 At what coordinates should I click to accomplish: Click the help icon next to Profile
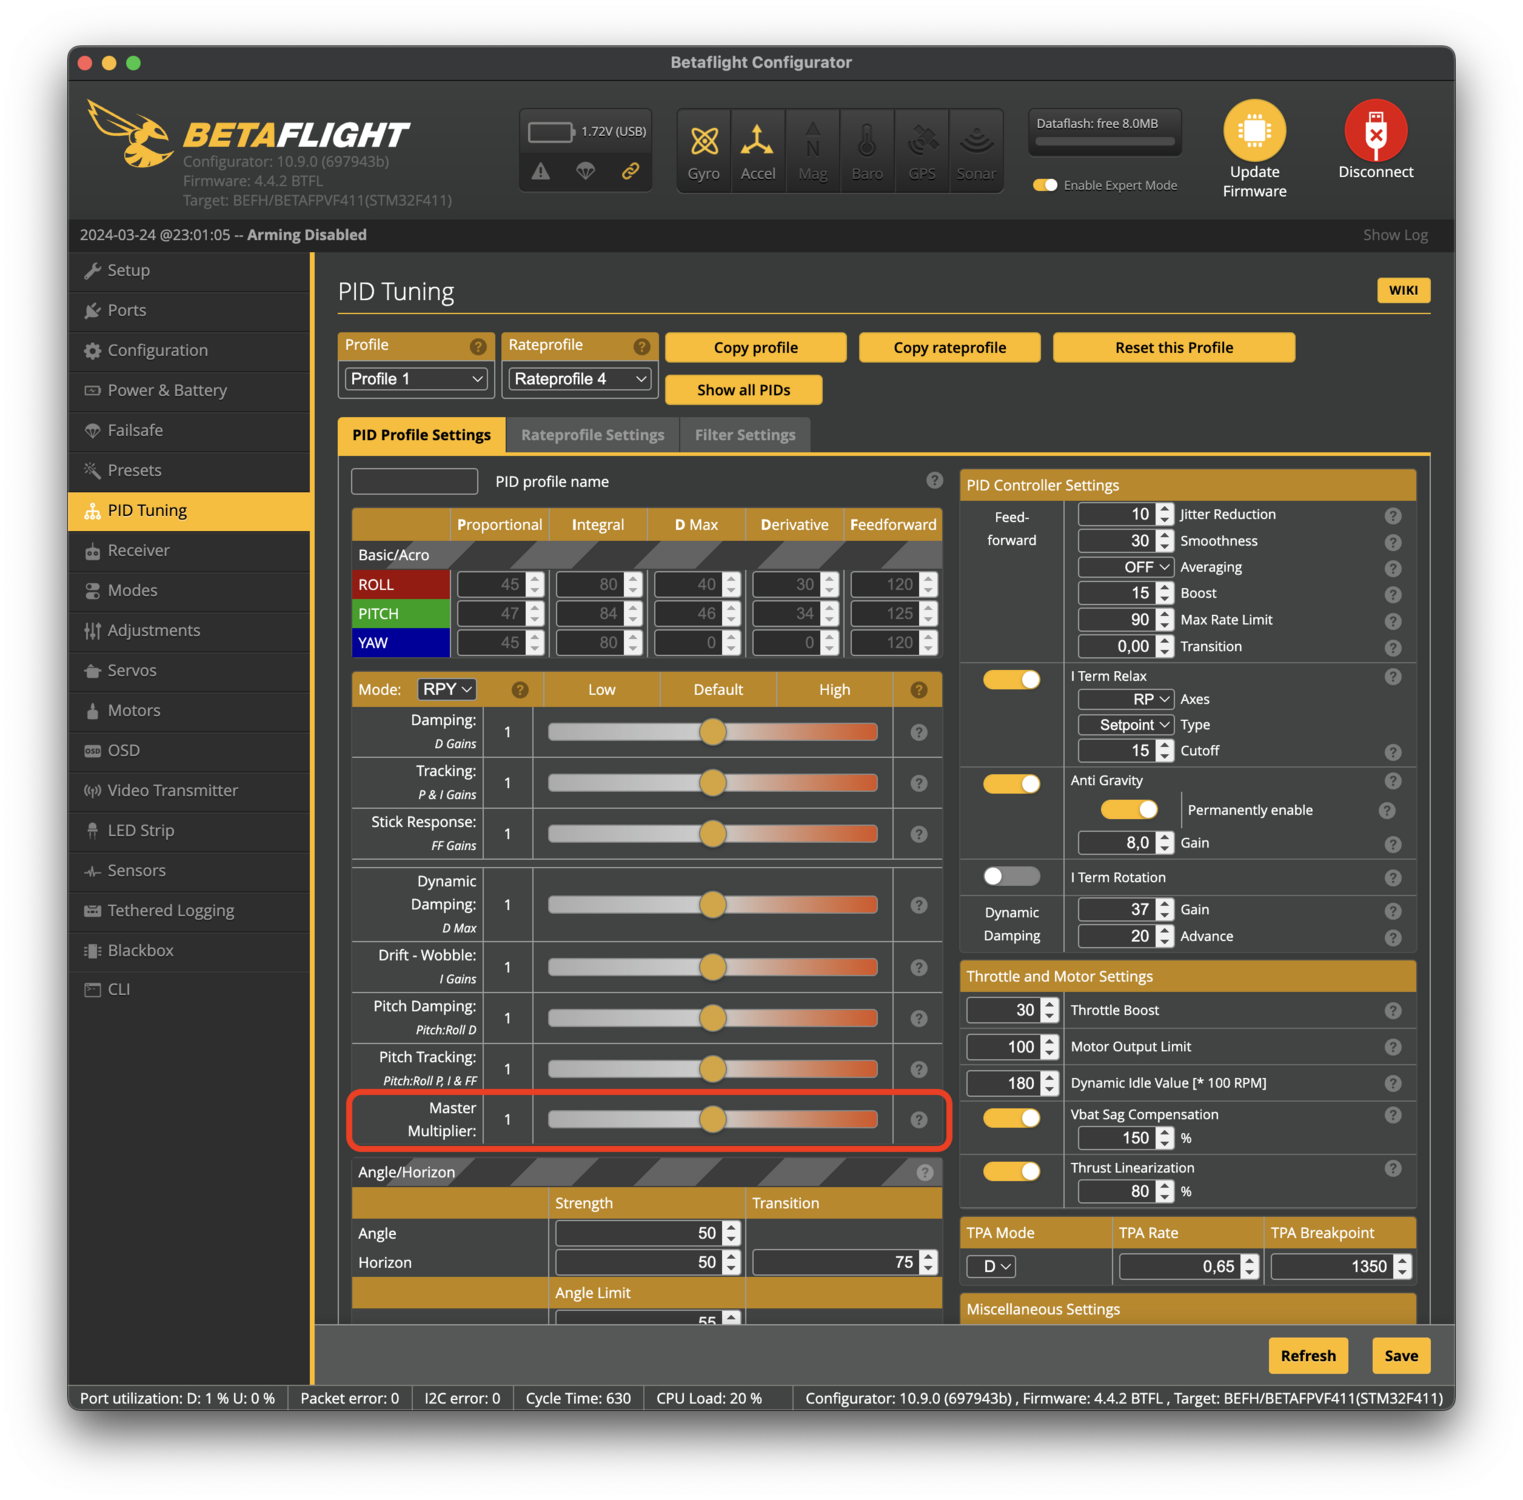pyautogui.click(x=478, y=346)
